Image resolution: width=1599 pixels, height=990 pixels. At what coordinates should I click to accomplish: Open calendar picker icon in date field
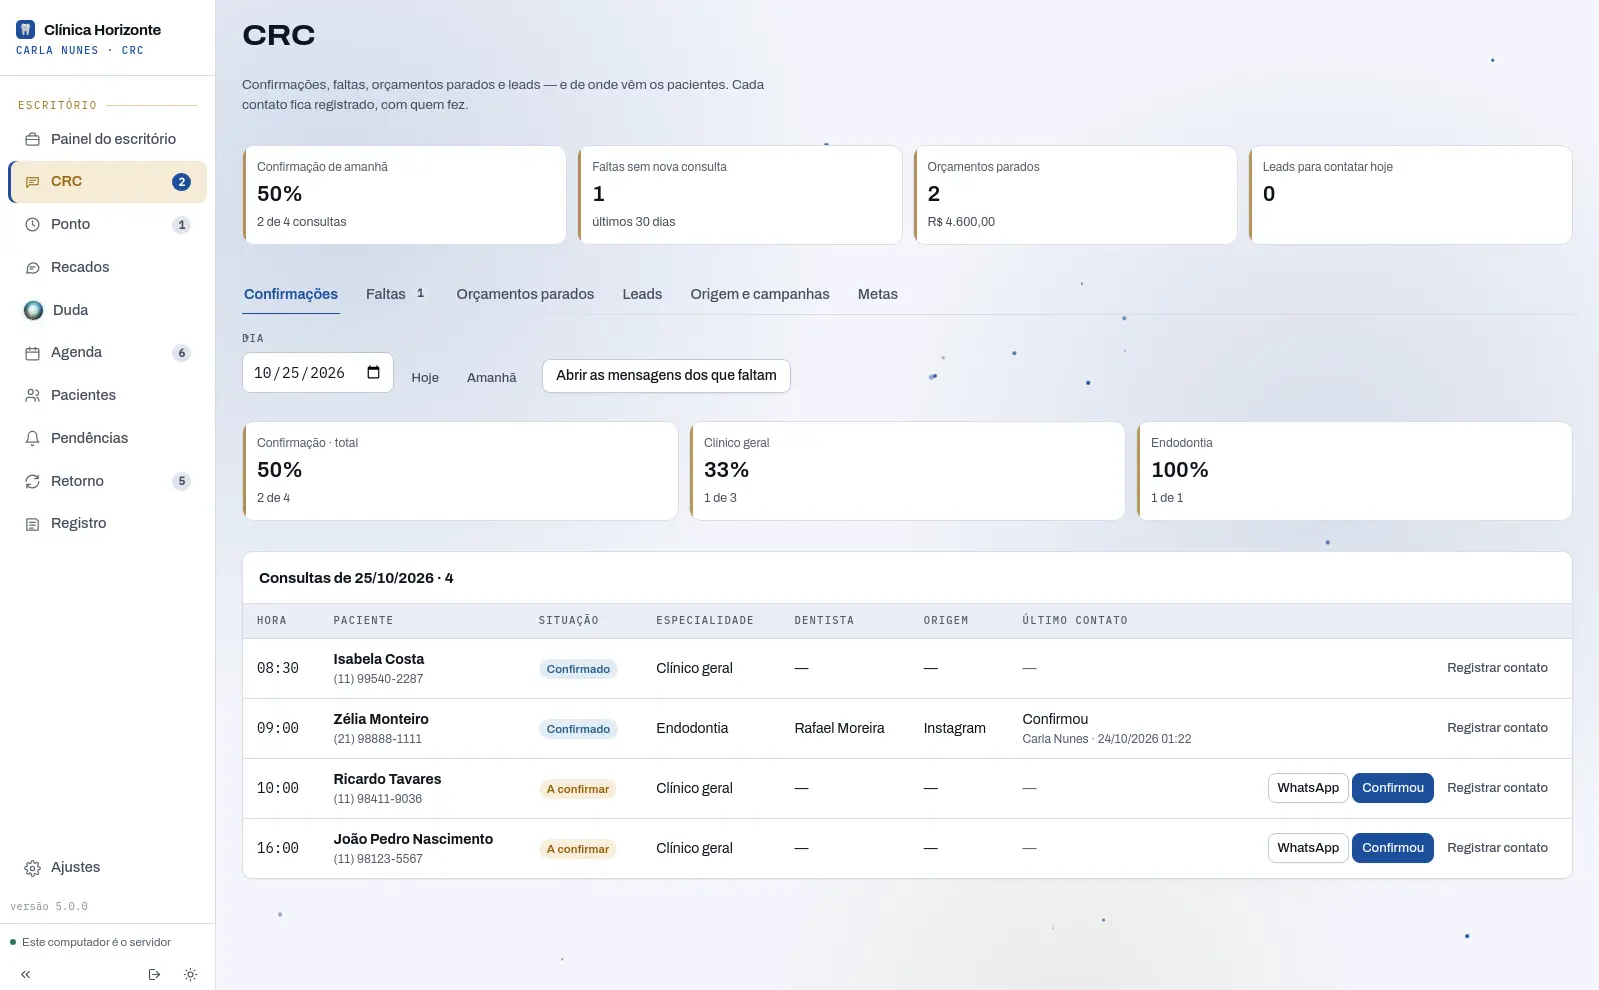(373, 373)
